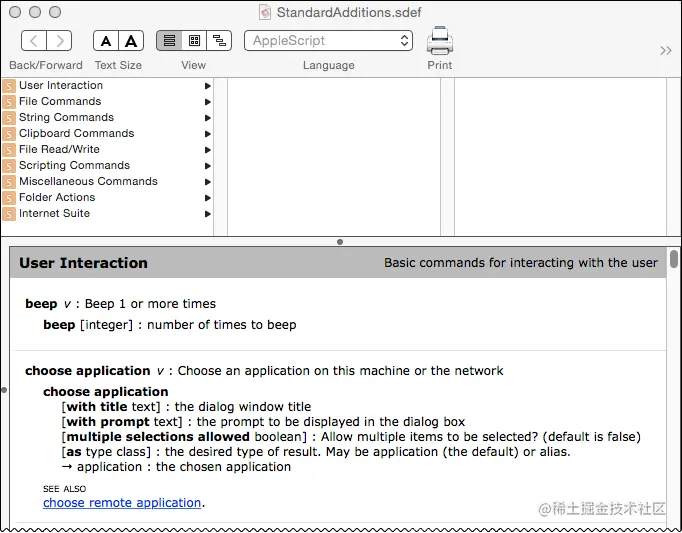
Task: Click the User Interaction heading in definition pane
Action: 83,263
